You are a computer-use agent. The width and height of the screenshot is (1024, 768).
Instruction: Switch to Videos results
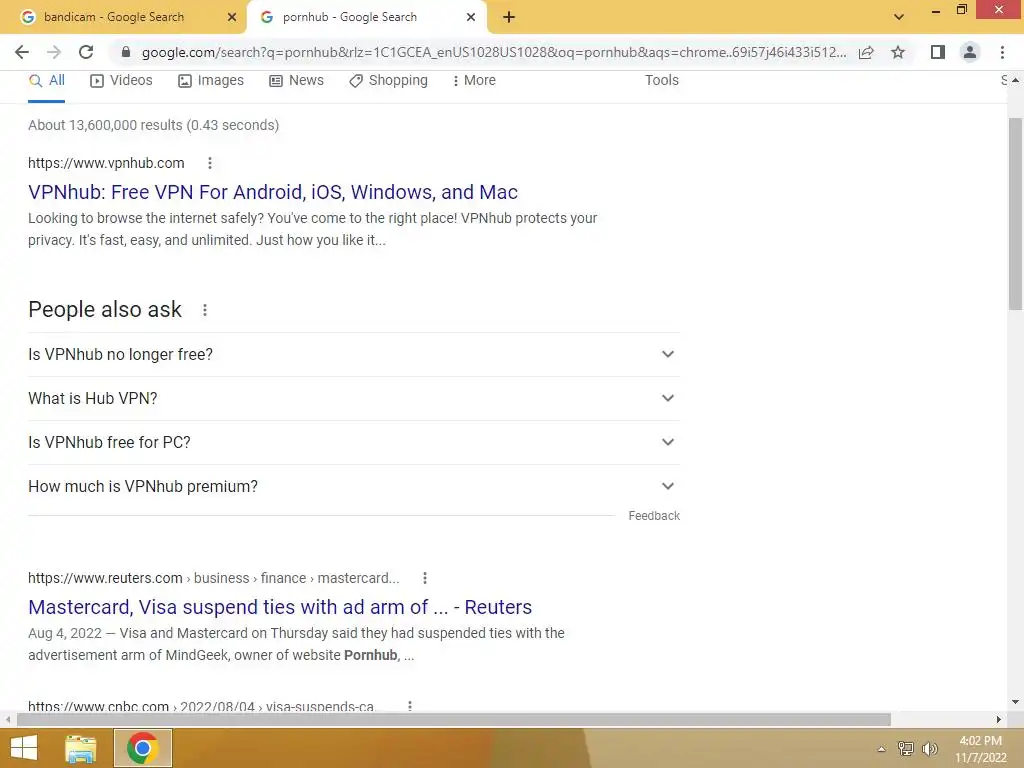(x=121, y=80)
